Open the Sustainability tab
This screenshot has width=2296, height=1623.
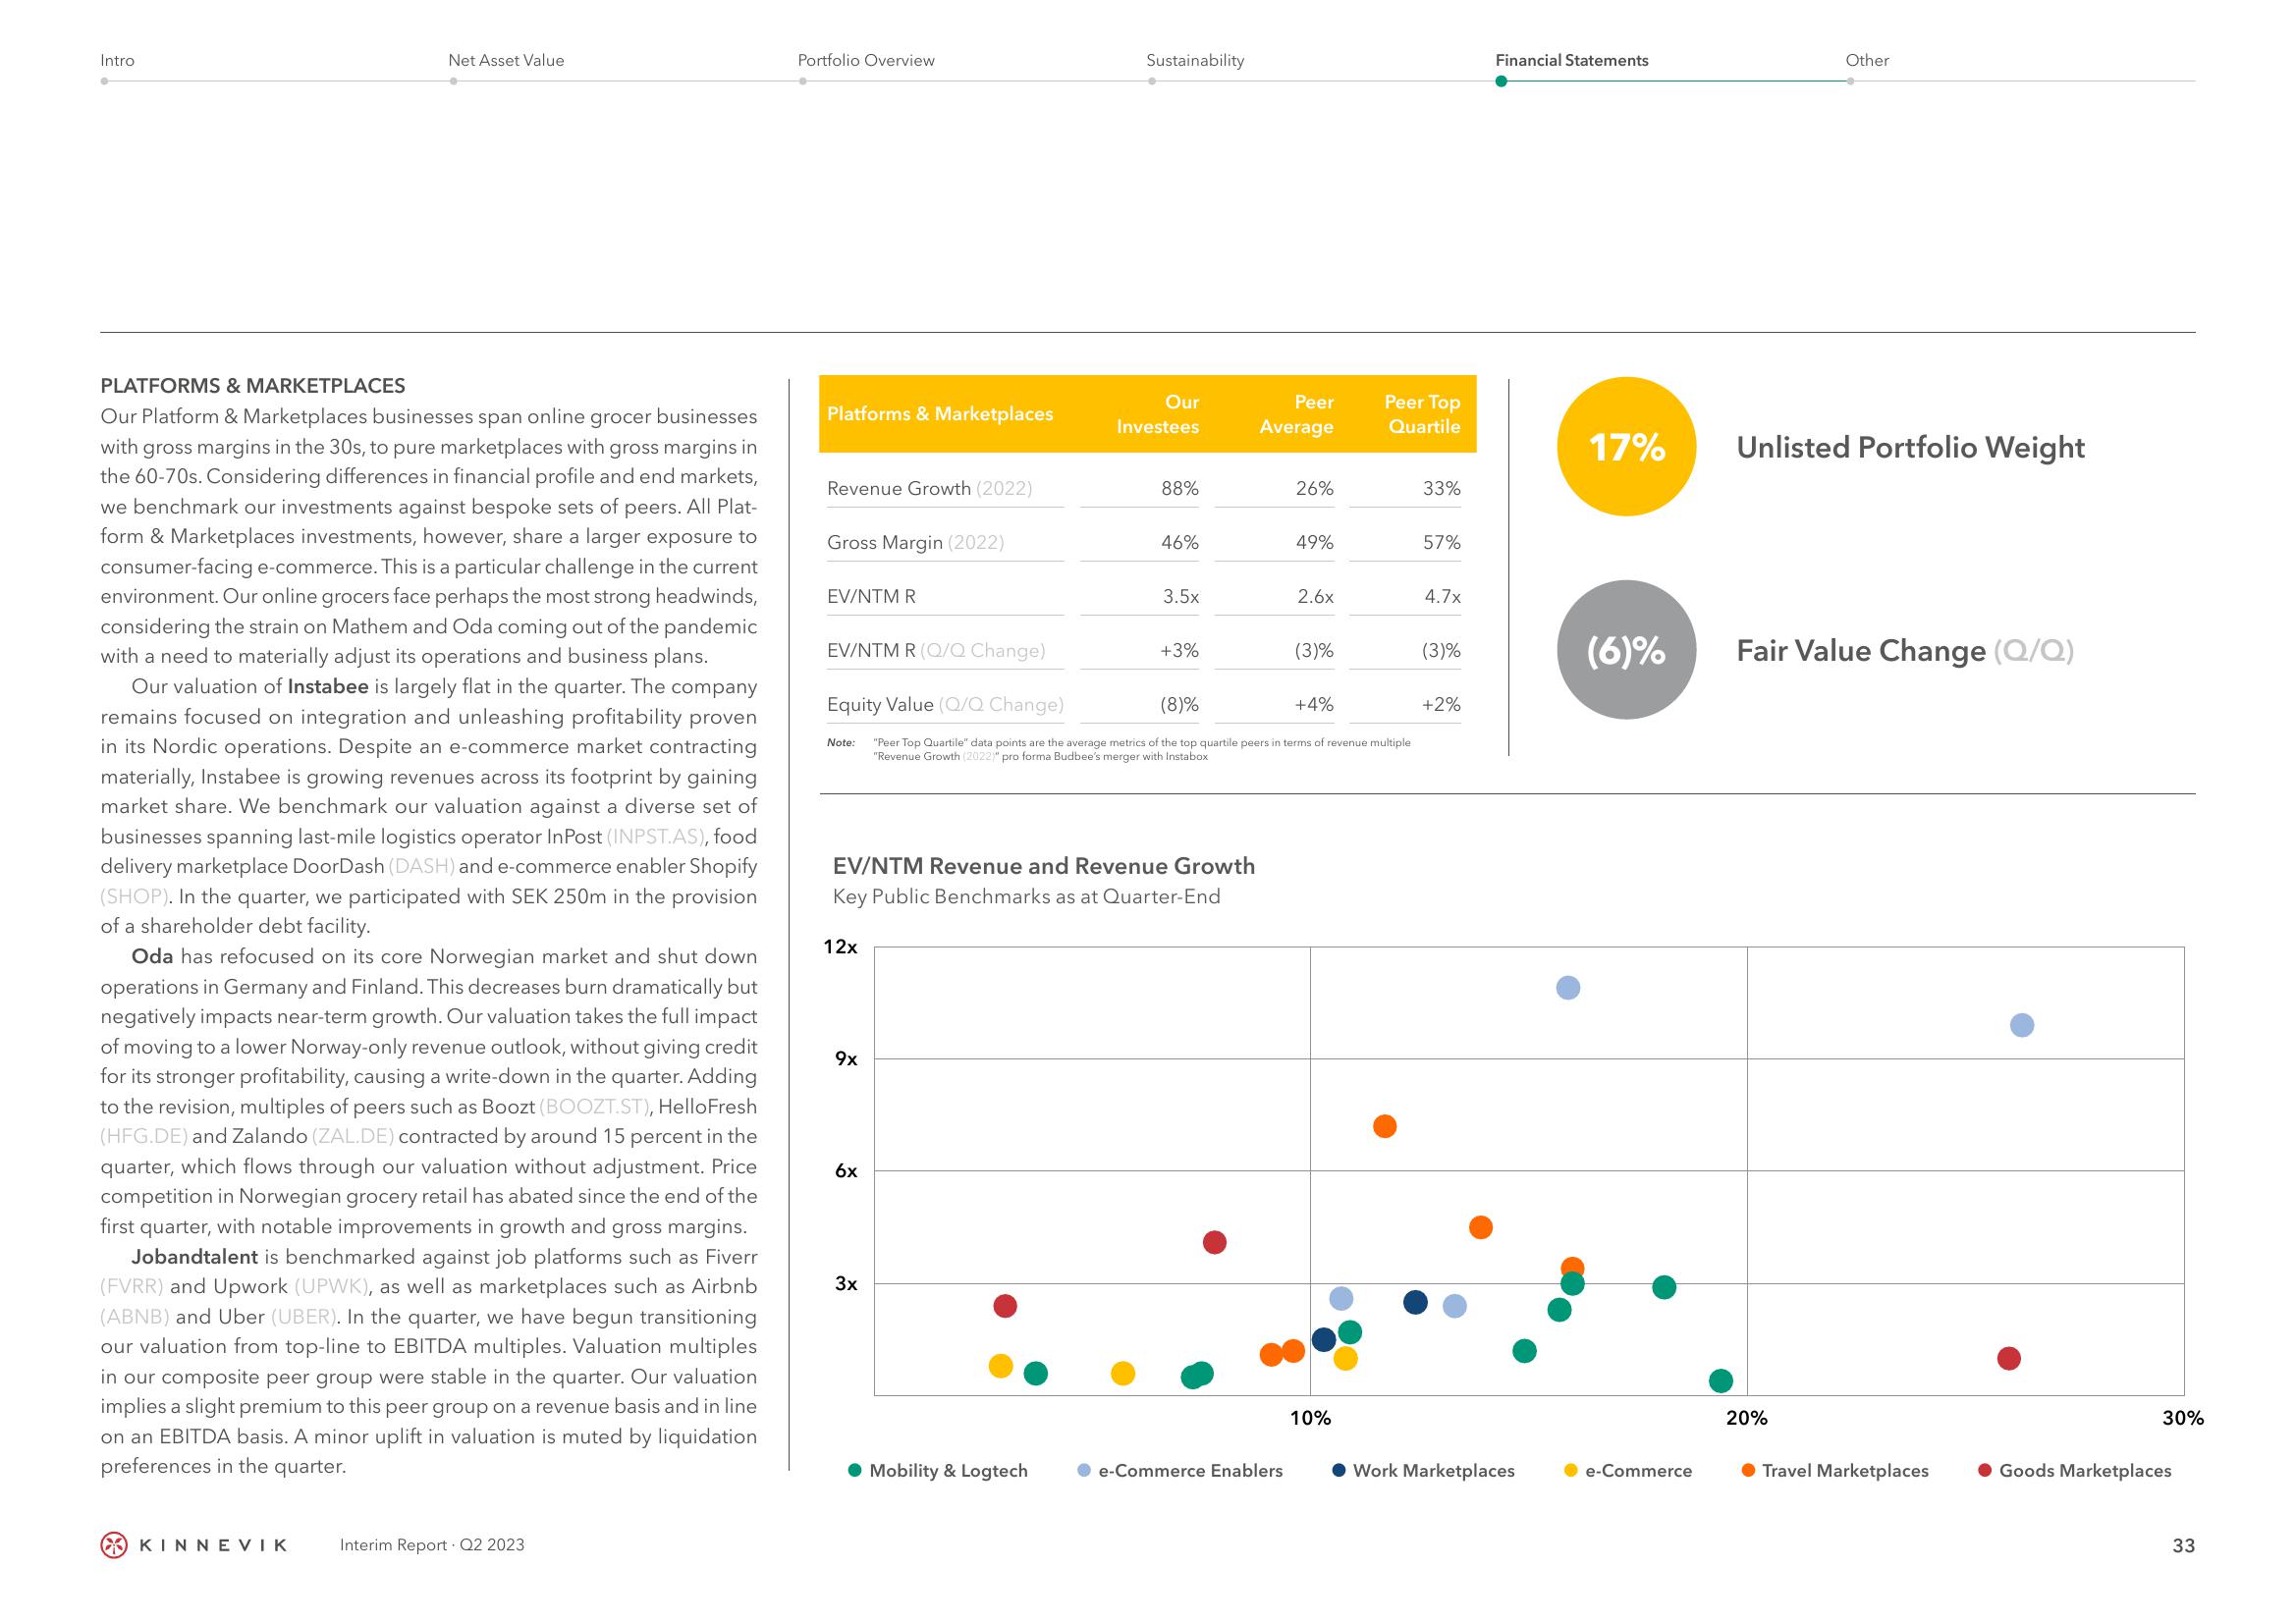click(1195, 60)
